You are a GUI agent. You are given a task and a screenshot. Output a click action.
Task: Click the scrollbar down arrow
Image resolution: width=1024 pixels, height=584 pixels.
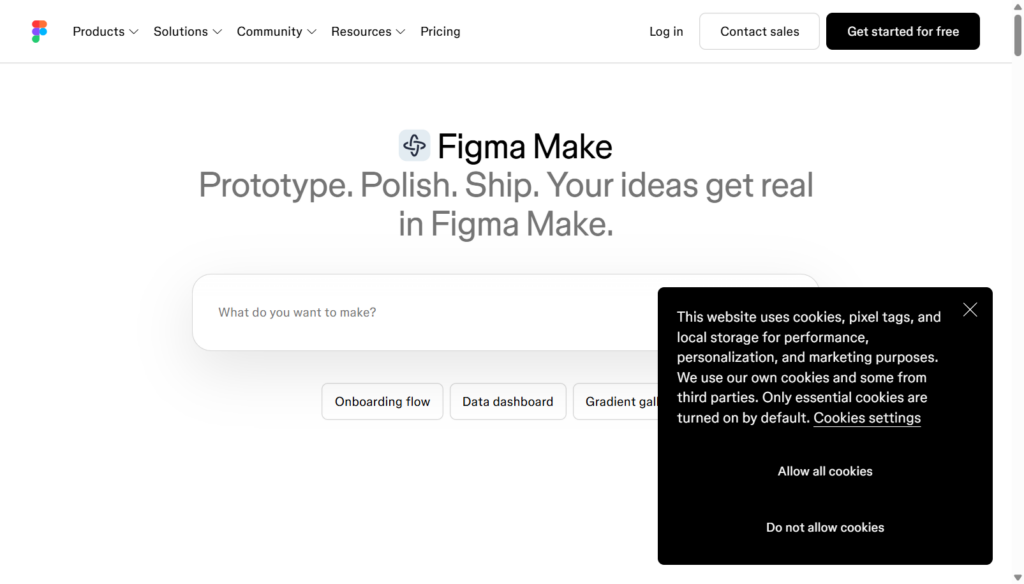point(1017,577)
